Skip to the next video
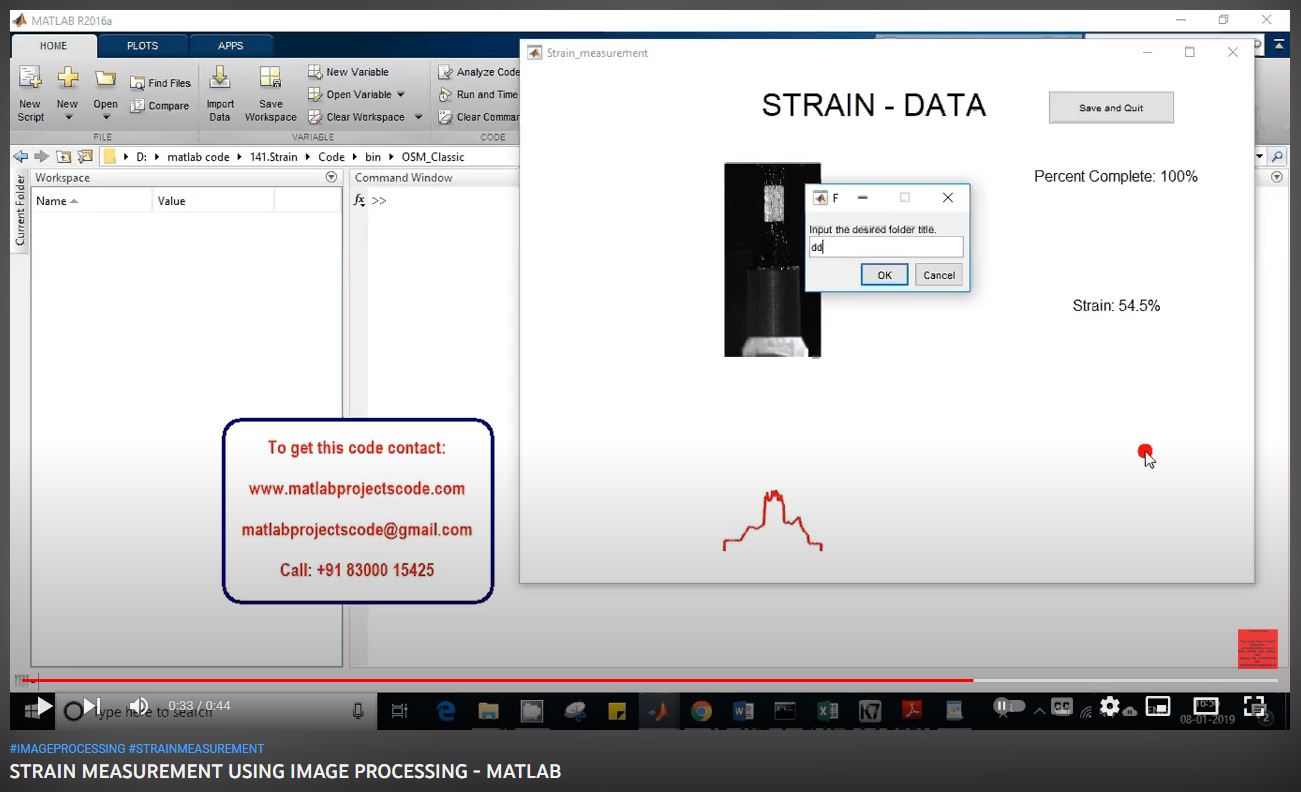Image resolution: width=1301 pixels, height=792 pixels. [91, 707]
